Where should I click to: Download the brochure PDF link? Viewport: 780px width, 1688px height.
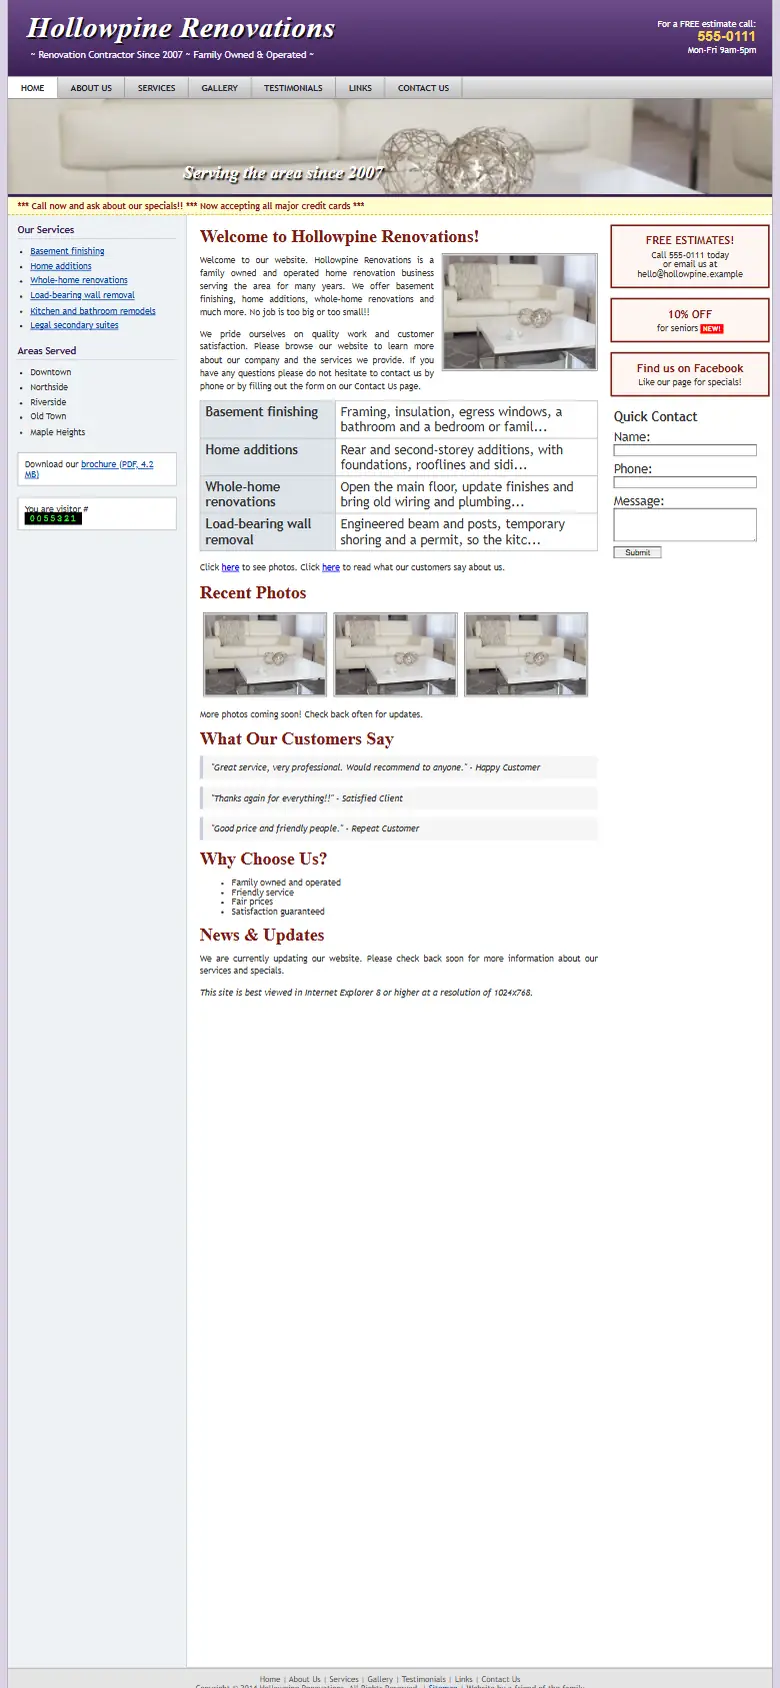117,464
